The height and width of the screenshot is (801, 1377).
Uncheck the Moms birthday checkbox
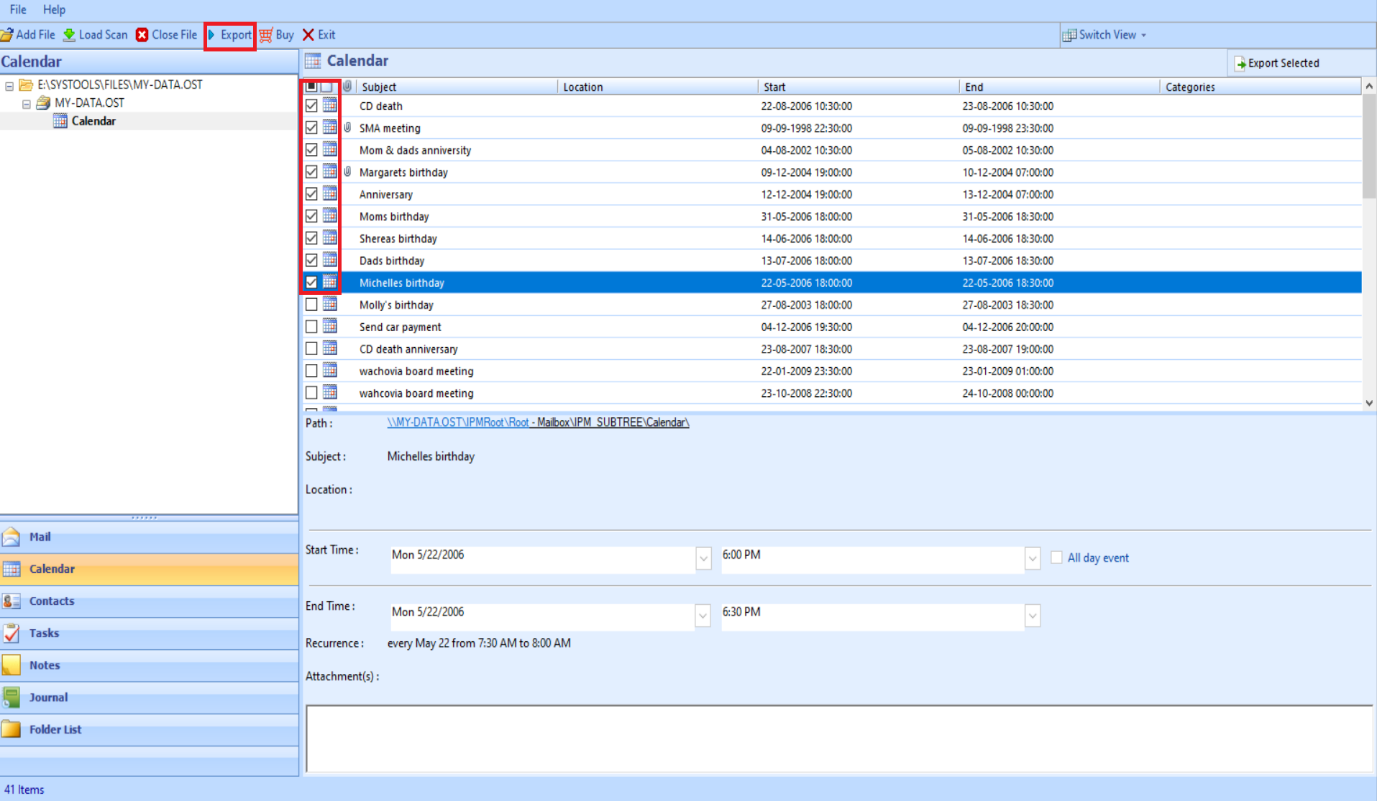[311, 215]
